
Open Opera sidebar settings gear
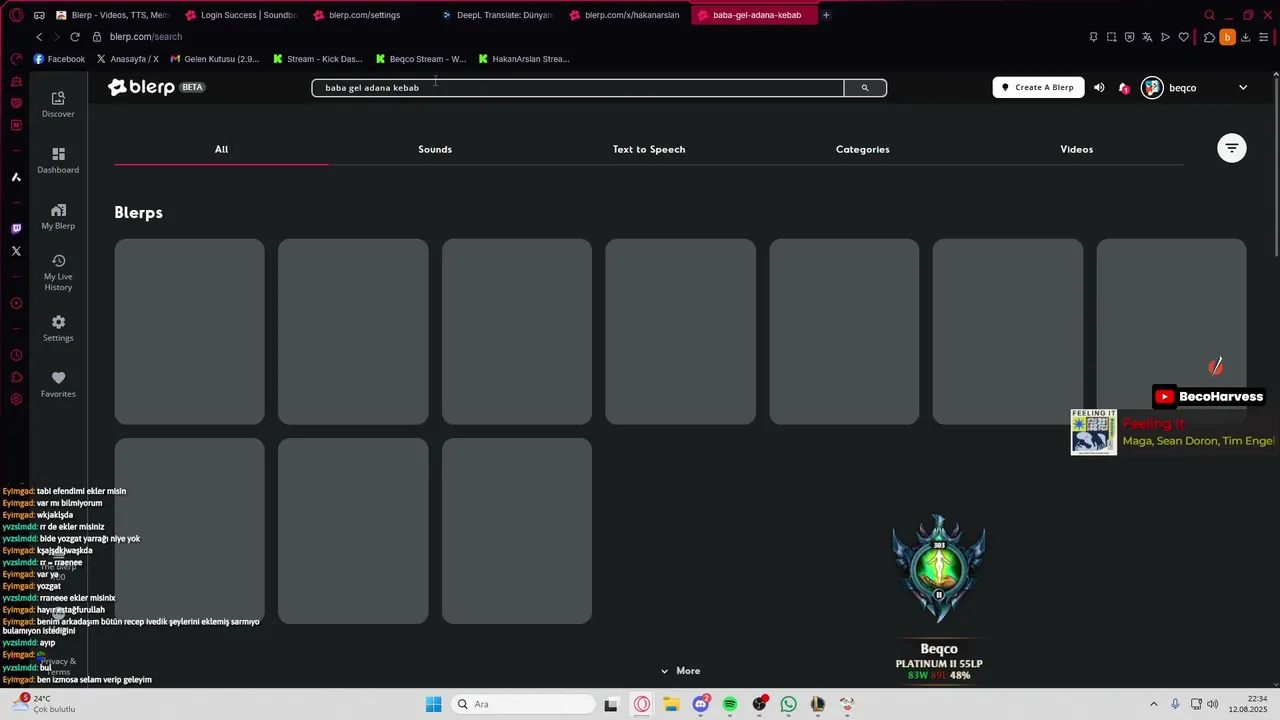[x=16, y=399]
